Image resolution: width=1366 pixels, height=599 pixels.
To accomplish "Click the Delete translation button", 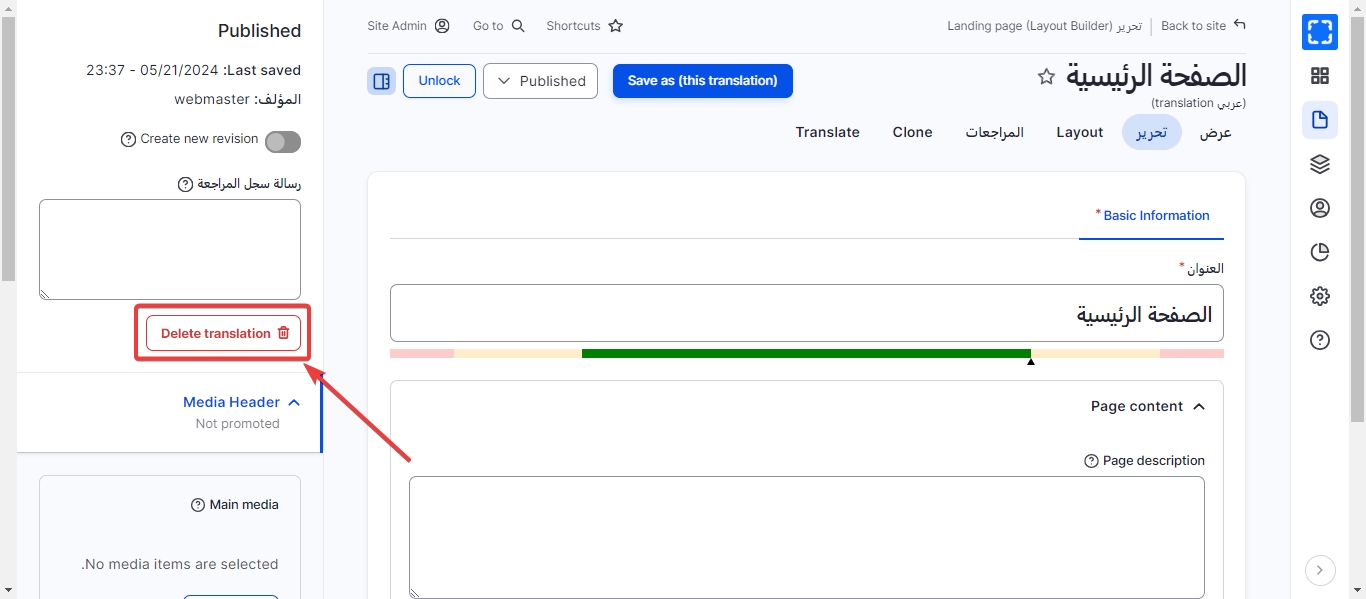I will point(223,334).
